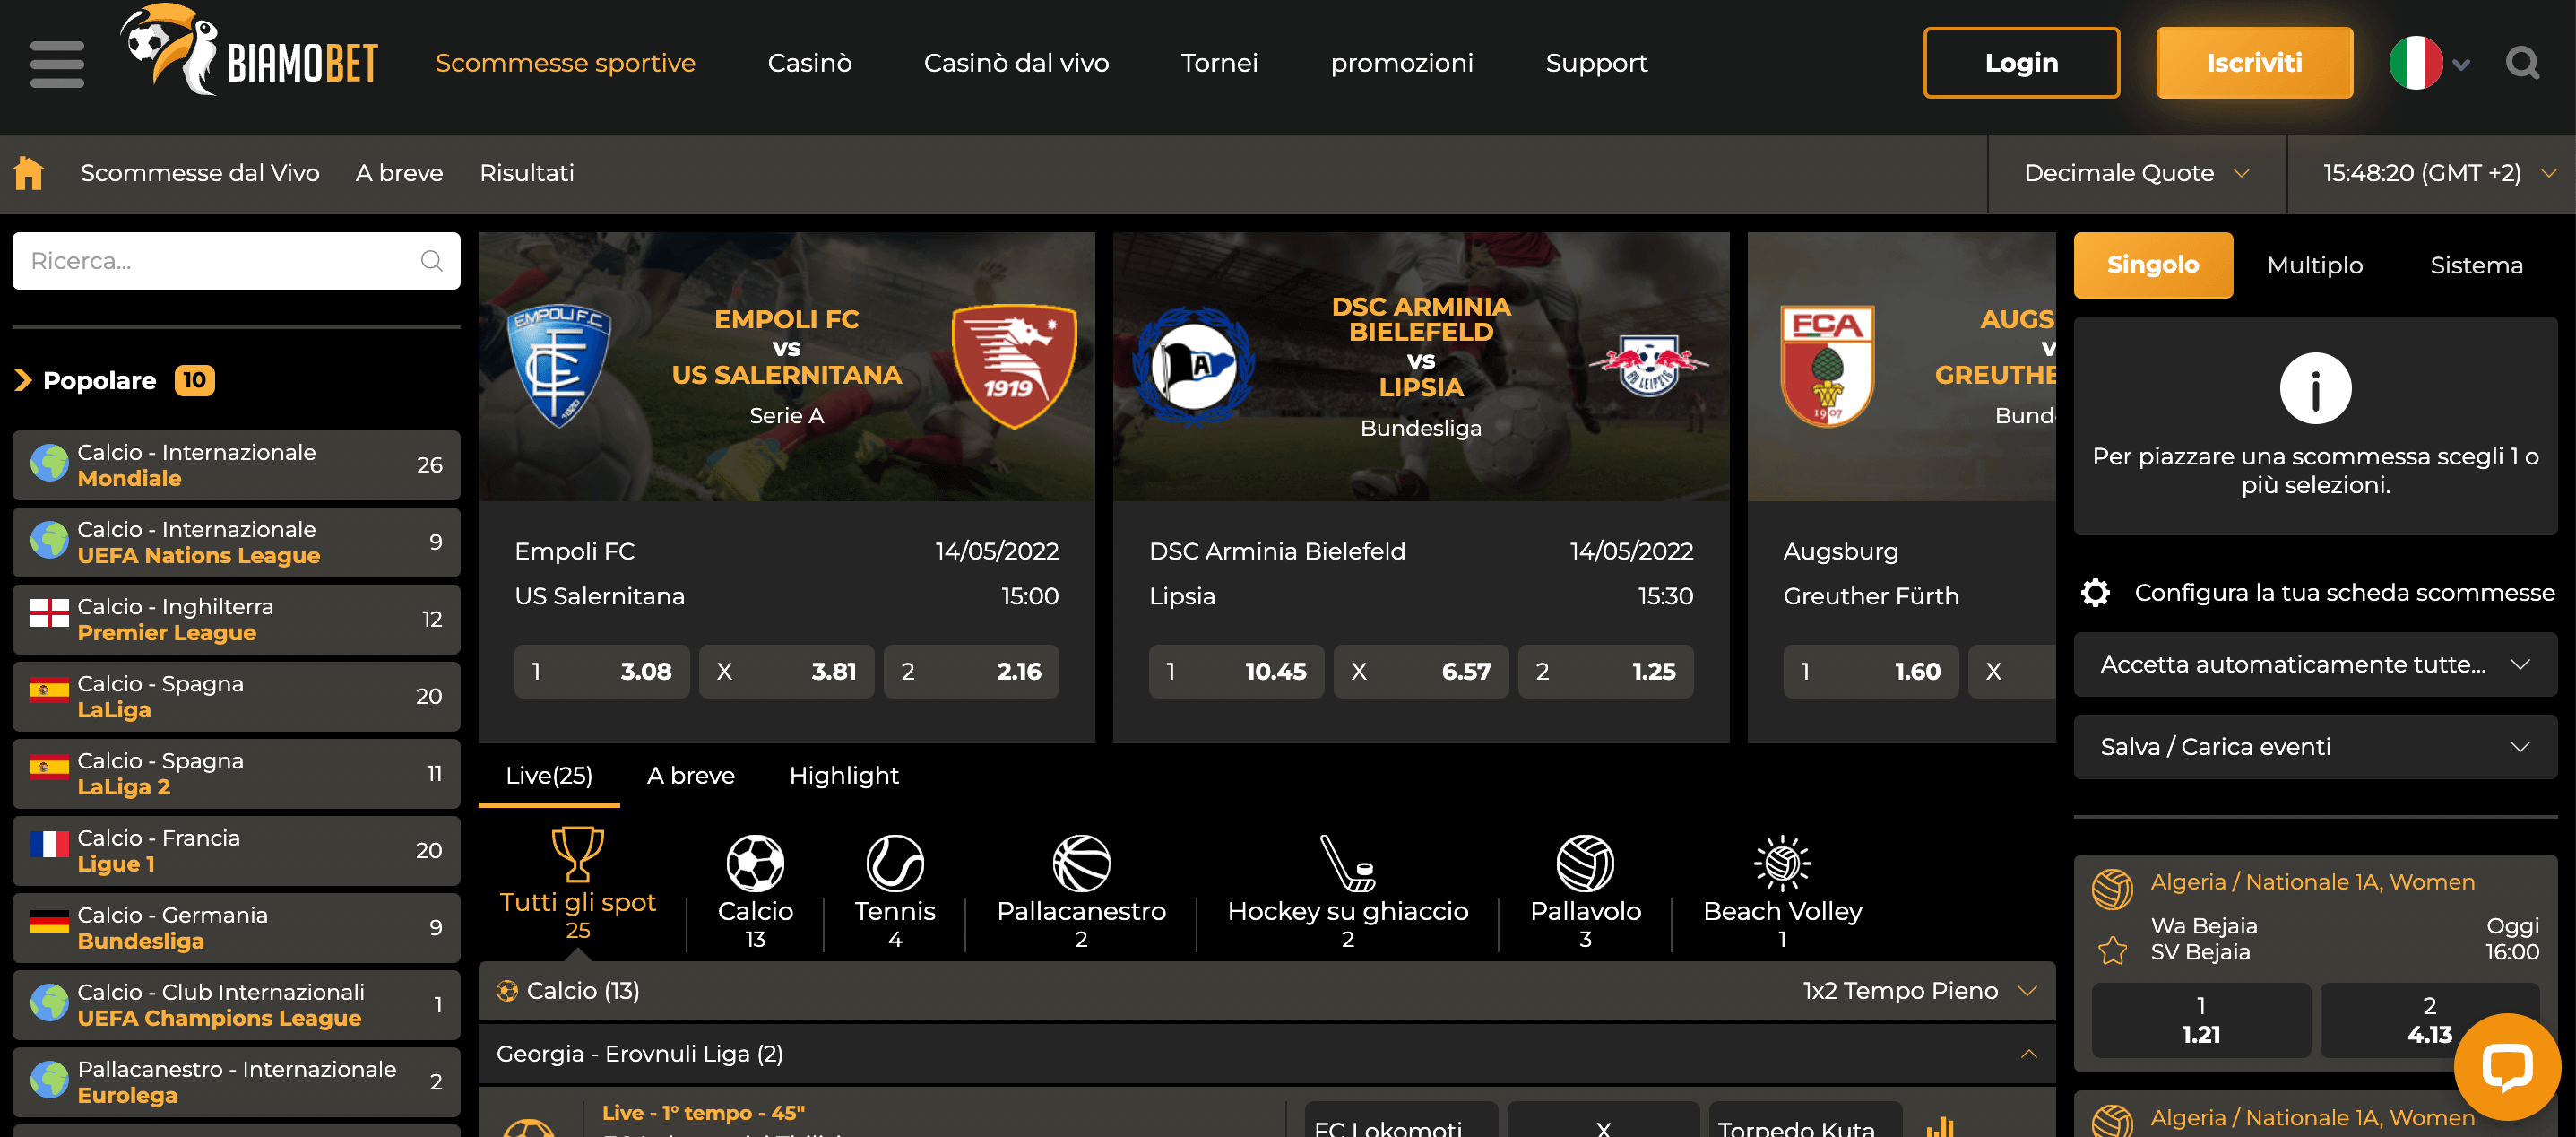Switch to the Highlight tab
This screenshot has height=1137, width=2576.
[x=843, y=775]
